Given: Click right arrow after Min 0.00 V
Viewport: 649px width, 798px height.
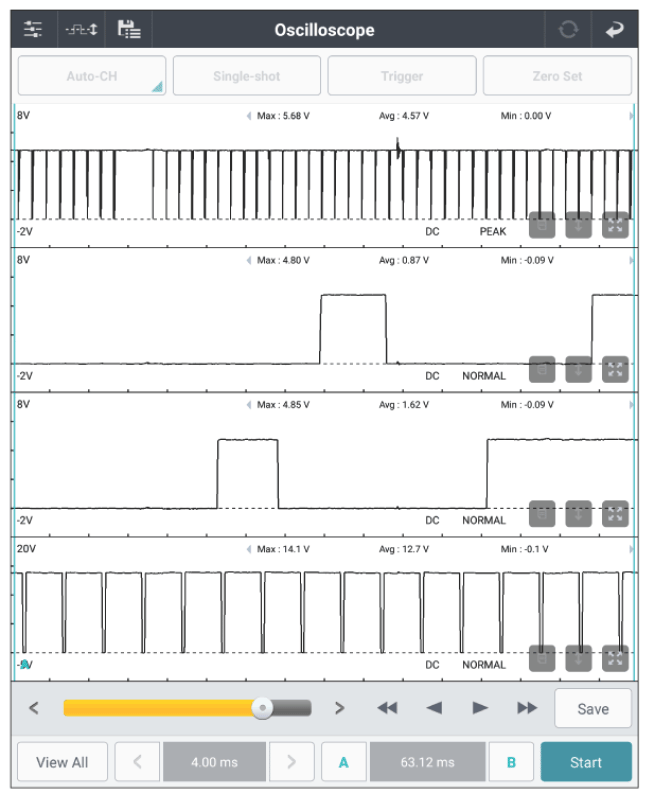Looking at the screenshot, I should pos(632,116).
